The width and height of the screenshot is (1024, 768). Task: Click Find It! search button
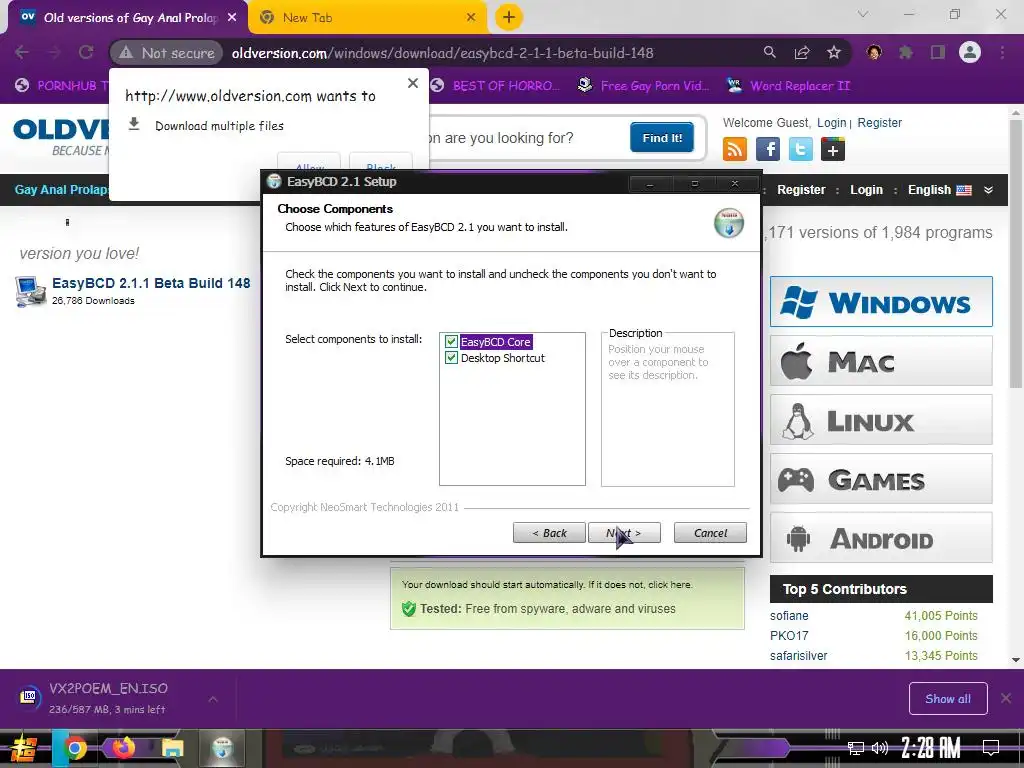pyautogui.click(x=662, y=137)
